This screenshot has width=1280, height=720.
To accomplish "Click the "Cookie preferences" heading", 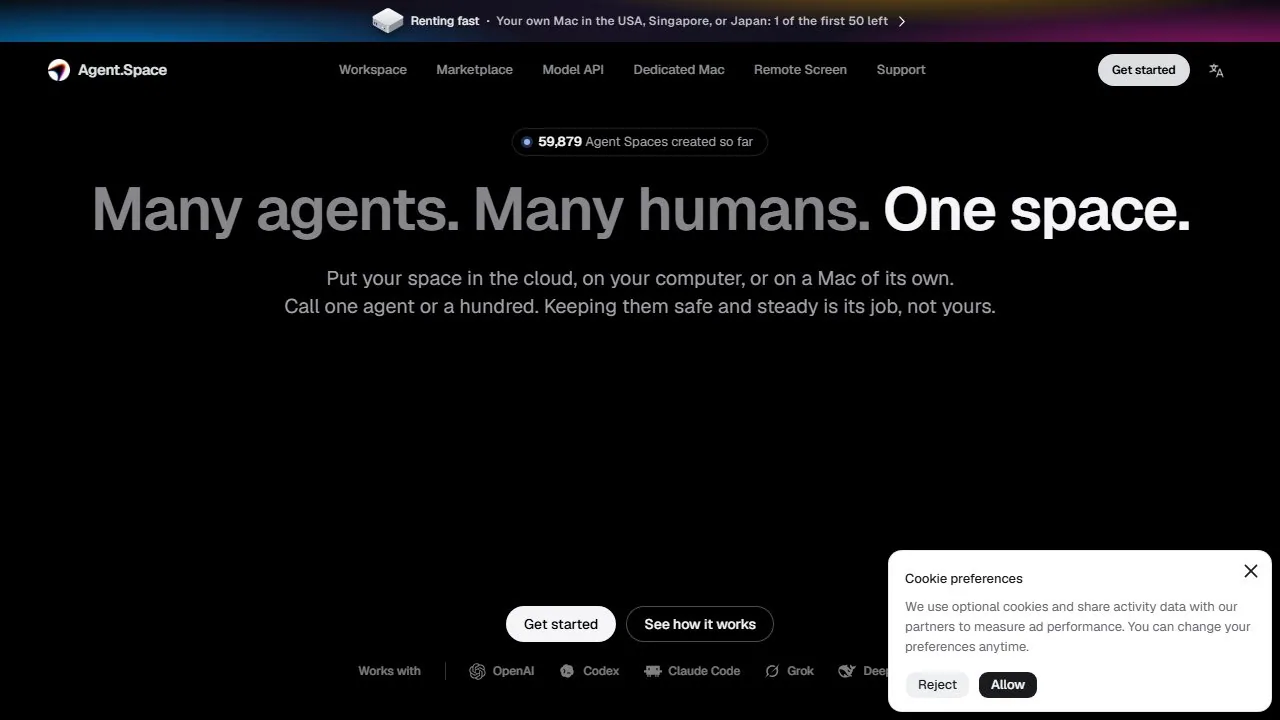I will point(964,578).
